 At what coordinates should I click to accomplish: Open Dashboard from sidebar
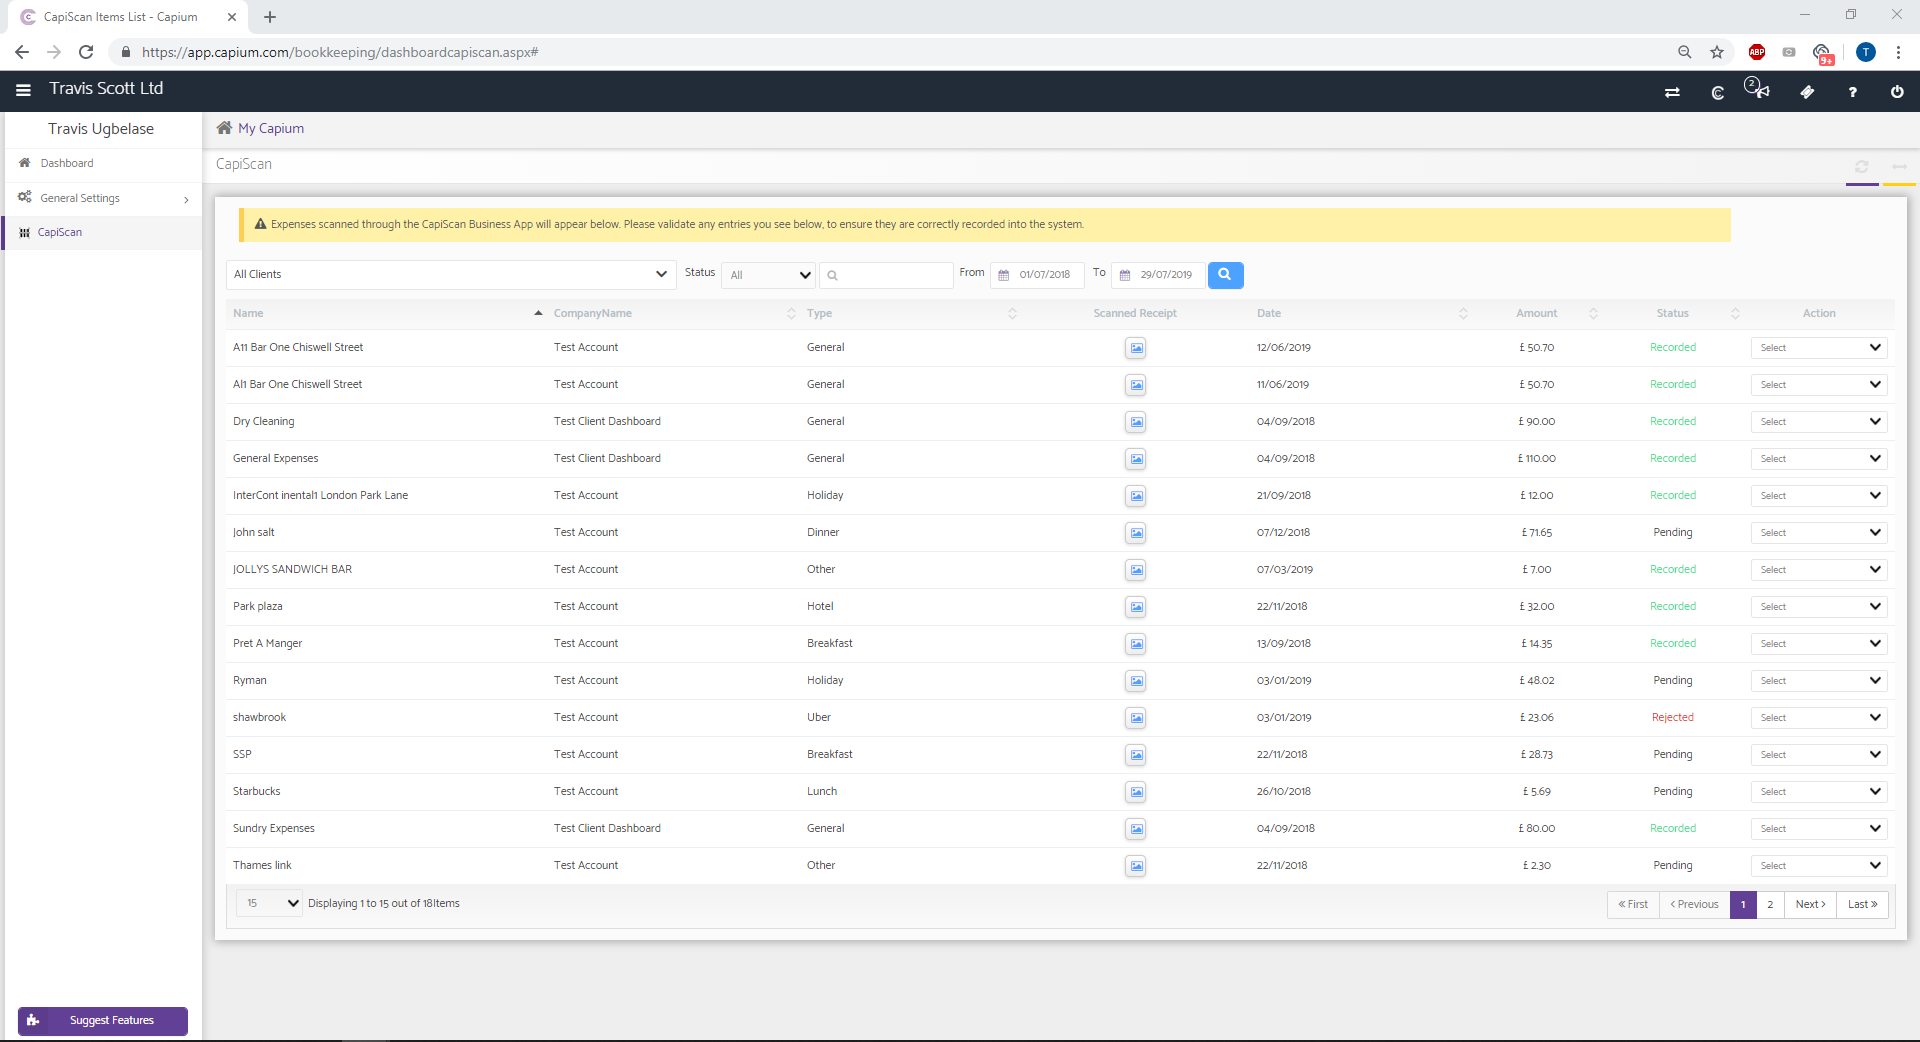point(102,163)
